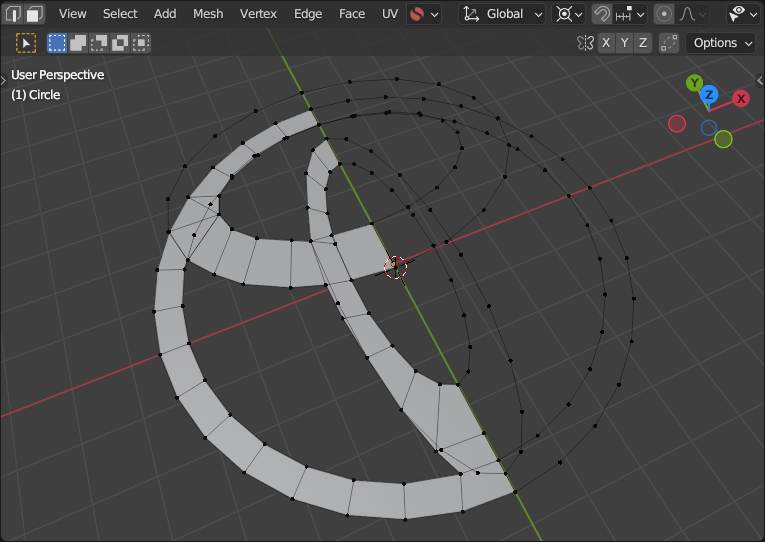Open the Add menu

[165, 14]
